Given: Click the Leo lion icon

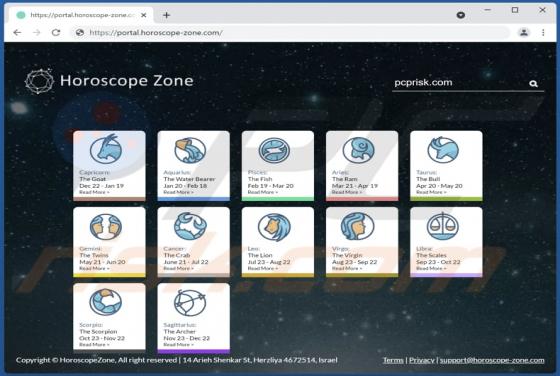Looking at the screenshot, I should [x=274, y=227].
